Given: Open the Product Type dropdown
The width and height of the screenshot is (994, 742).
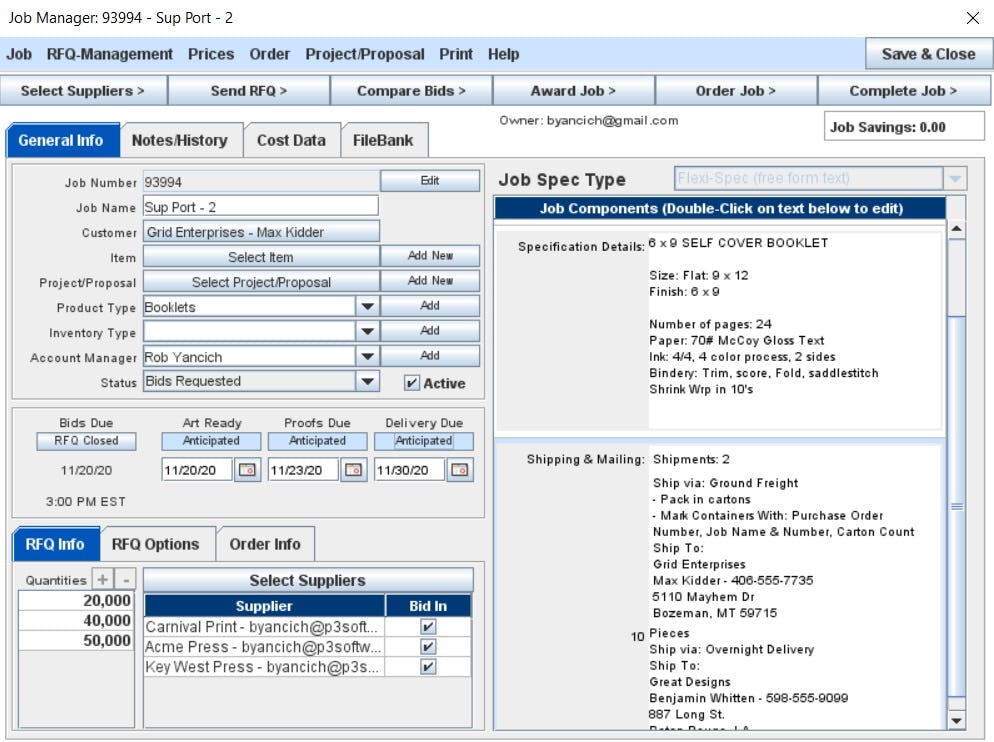Looking at the screenshot, I should tap(366, 306).
